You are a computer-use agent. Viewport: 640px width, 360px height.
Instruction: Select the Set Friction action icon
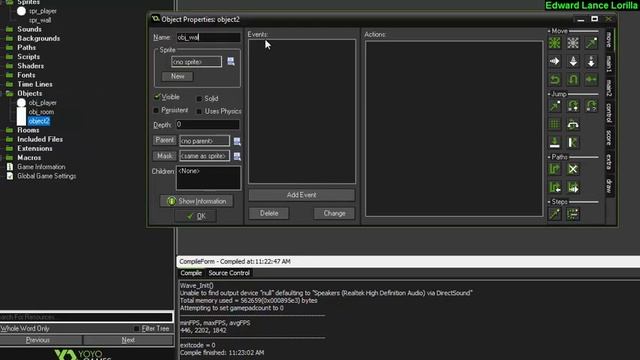pos(591,79)
